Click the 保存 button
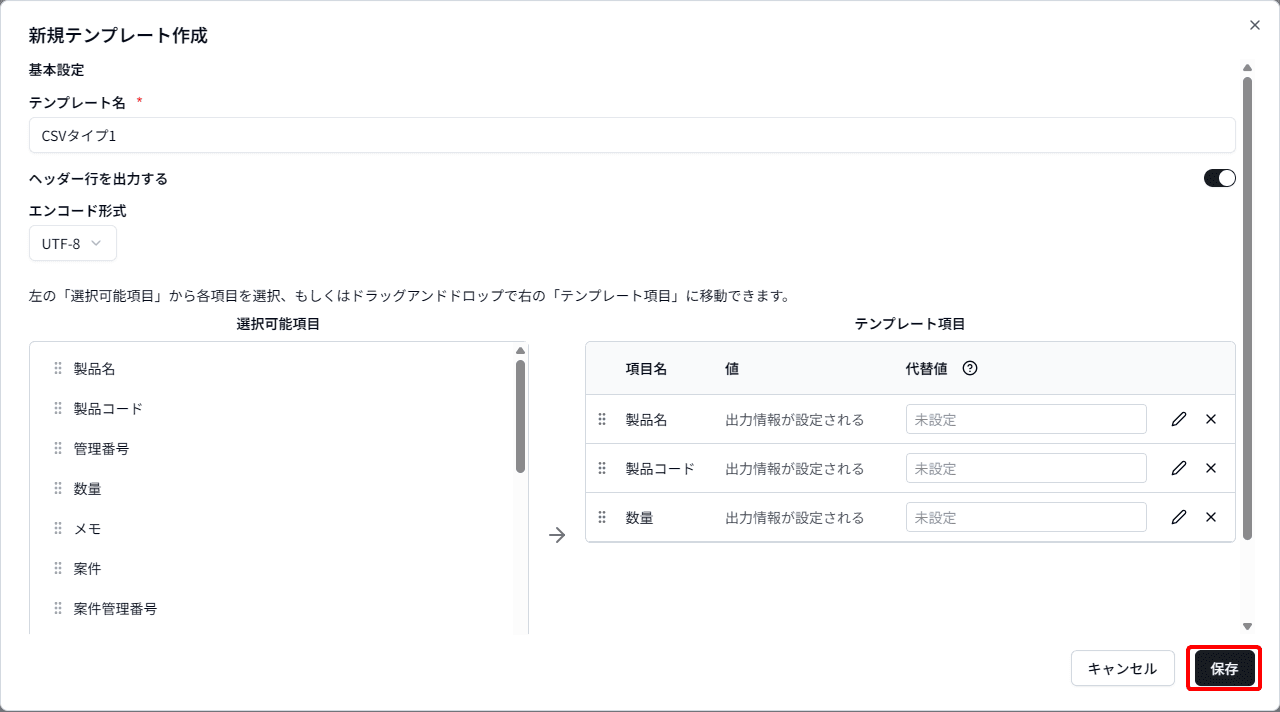This screenshot has width=1280, height=712. [x=1222, y=668]
